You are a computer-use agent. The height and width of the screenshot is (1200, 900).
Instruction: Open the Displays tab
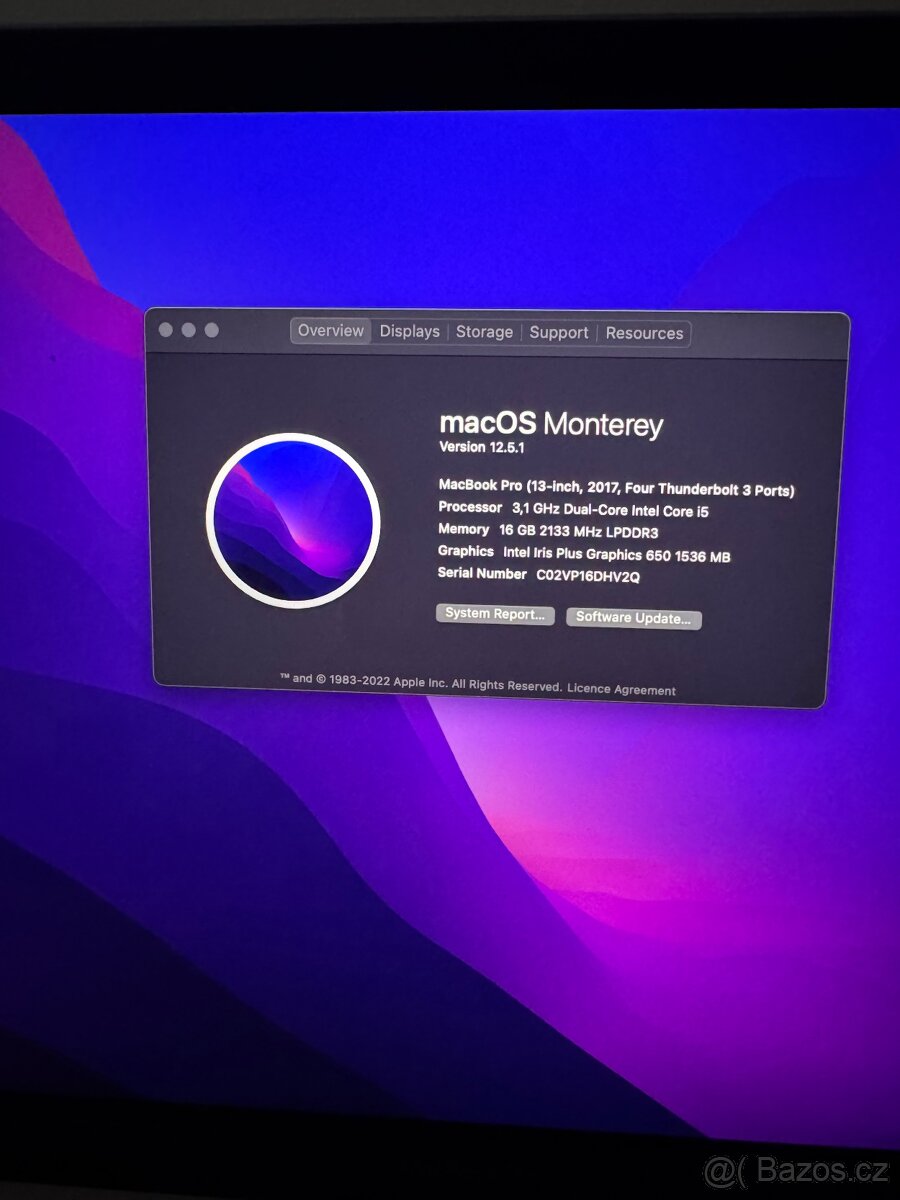[409, 331]
